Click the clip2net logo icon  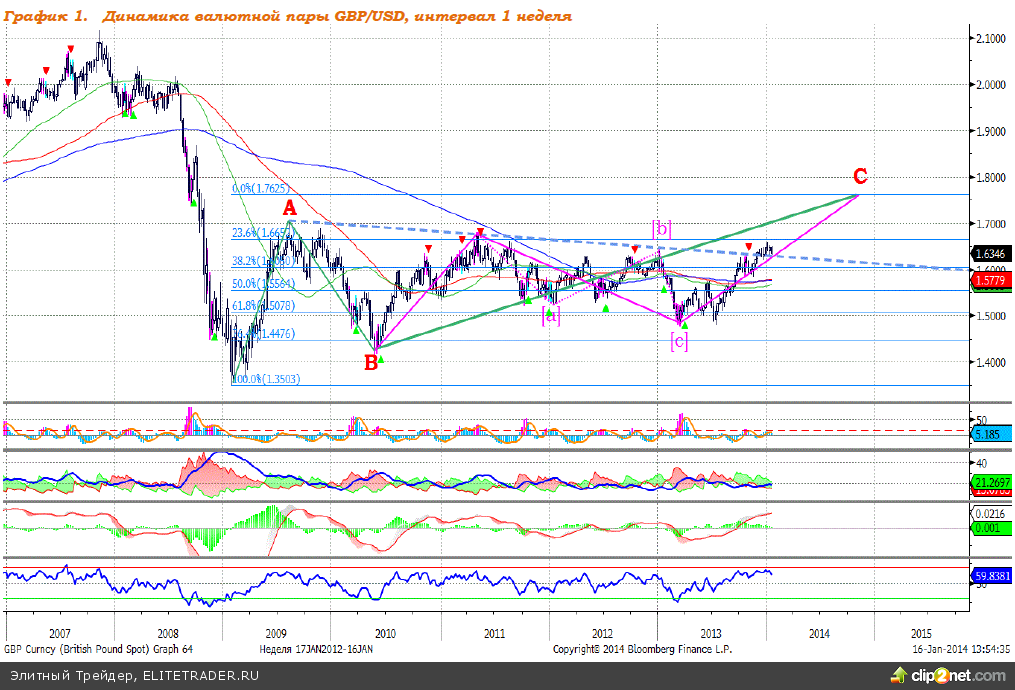[922, 677]
